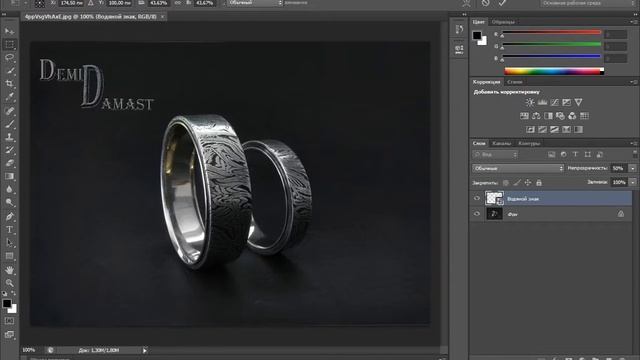Select the Rectangle shape tool
The height and width of the screenshot is (360, 640).
click(x=9, y=256)
